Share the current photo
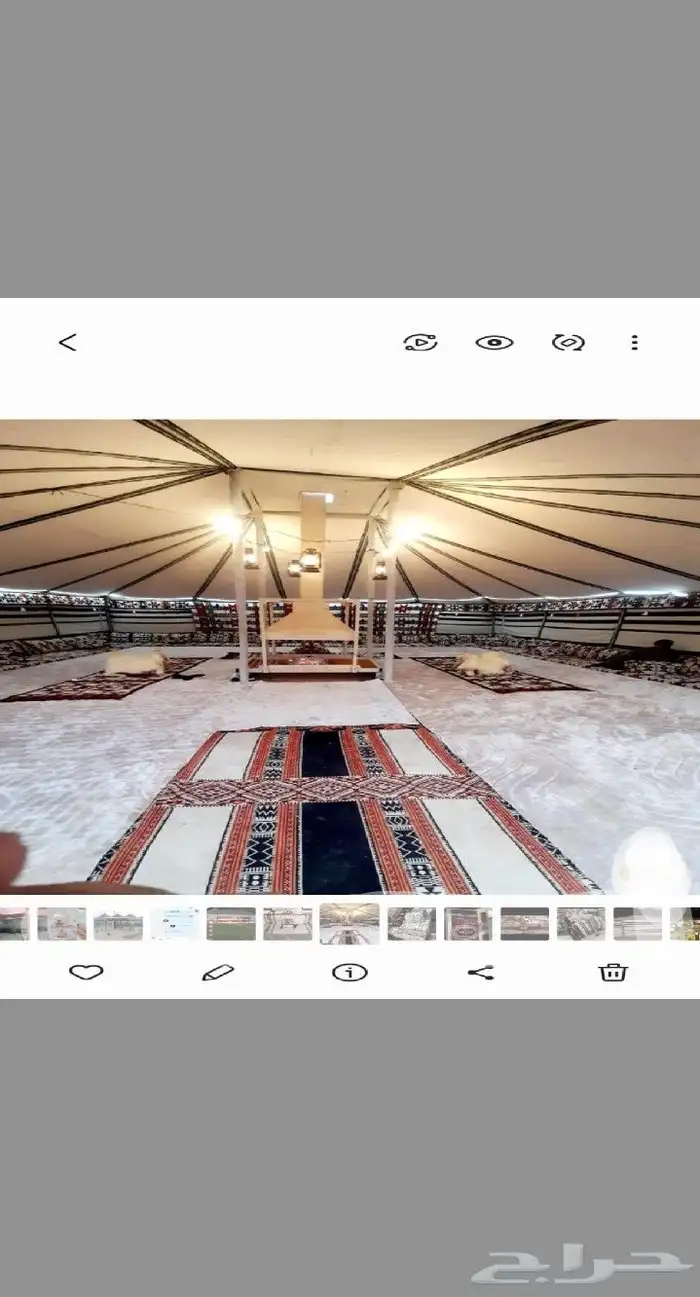The image size is (700, 1297). [x=481, y=972]
